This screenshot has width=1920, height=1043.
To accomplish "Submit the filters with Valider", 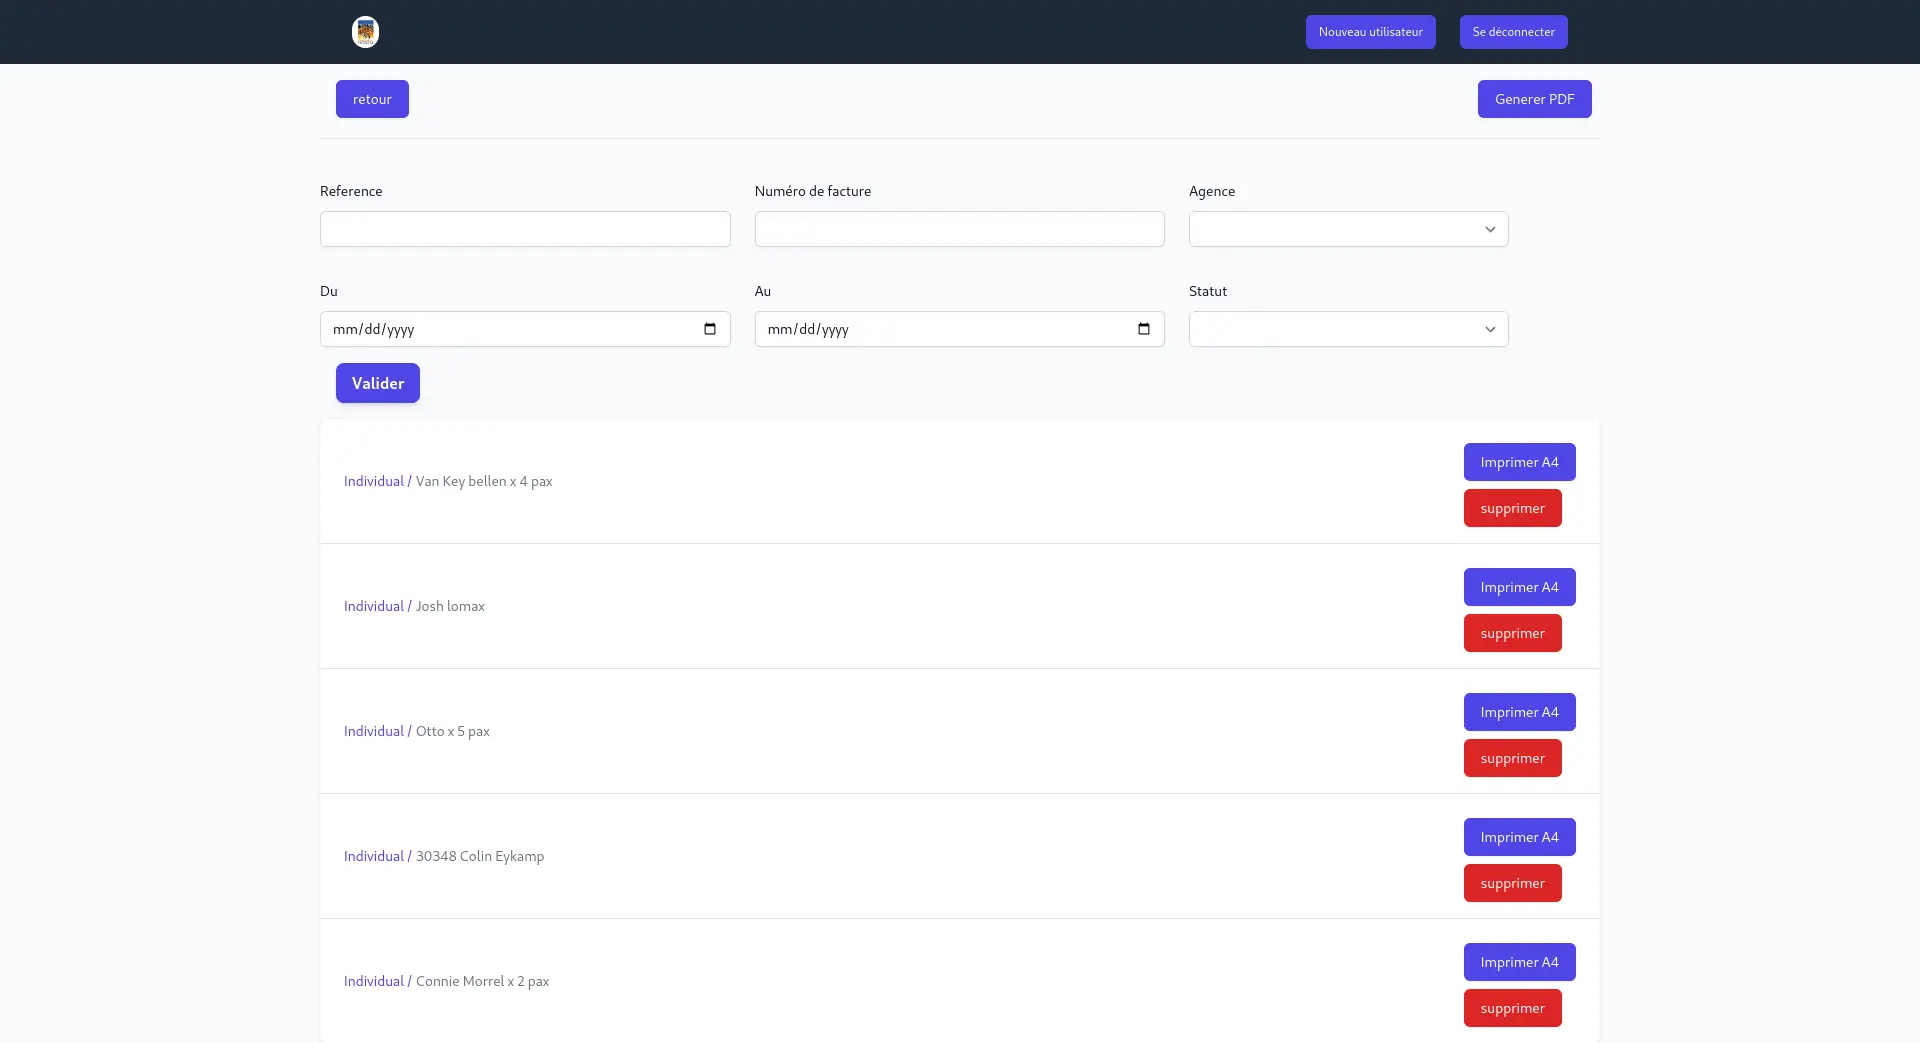I will tap(378, 383).
